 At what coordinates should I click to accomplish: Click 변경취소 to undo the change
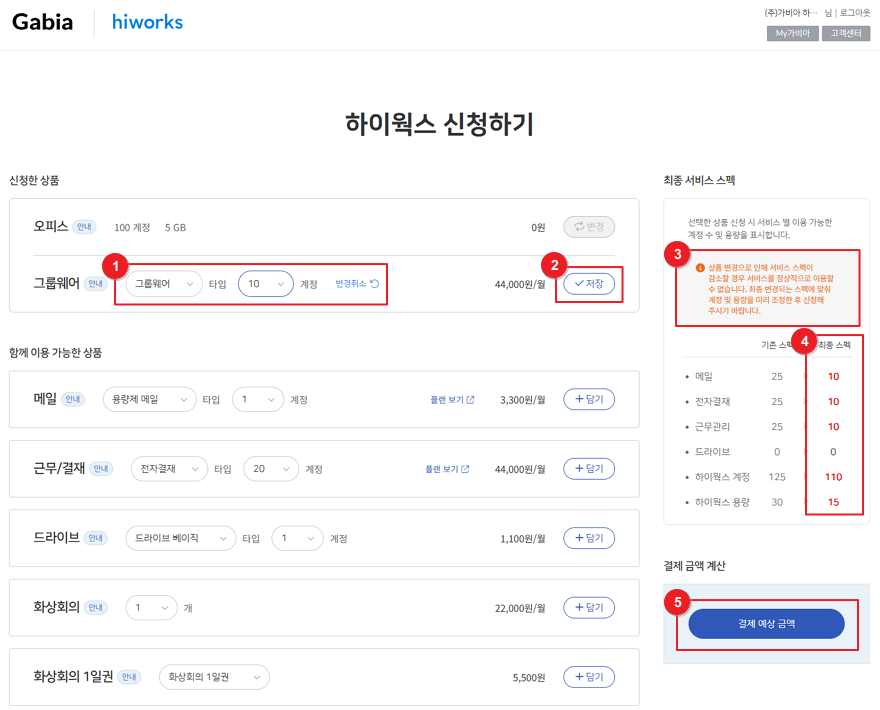coord(357,284)
